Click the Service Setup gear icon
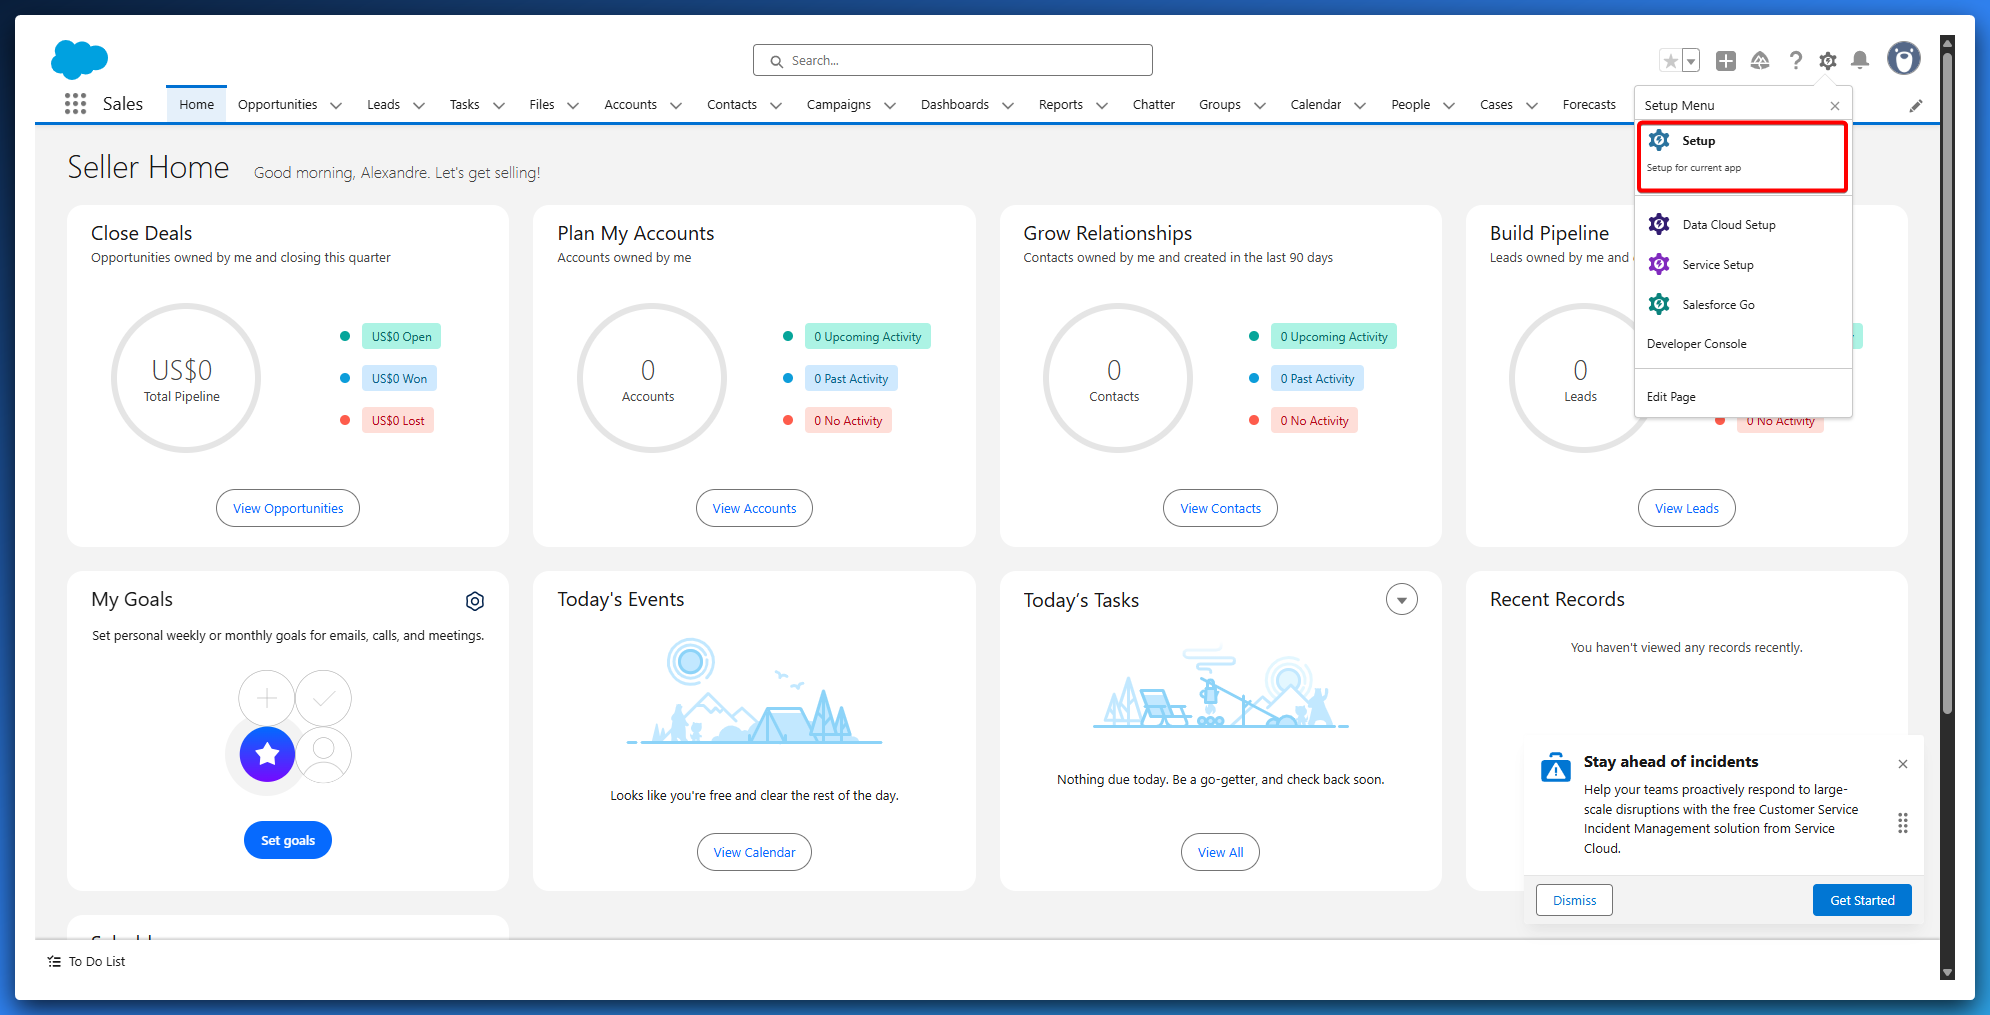The width and height of the screenshot is (1990, 1015). [x=1659, y=264]
